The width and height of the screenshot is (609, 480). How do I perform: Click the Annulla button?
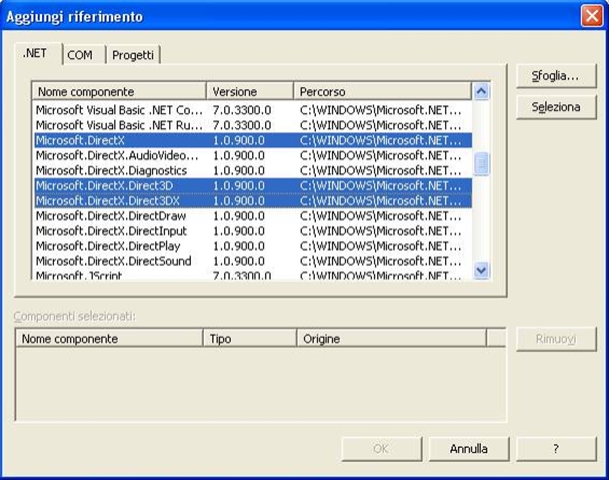[469, 449]
